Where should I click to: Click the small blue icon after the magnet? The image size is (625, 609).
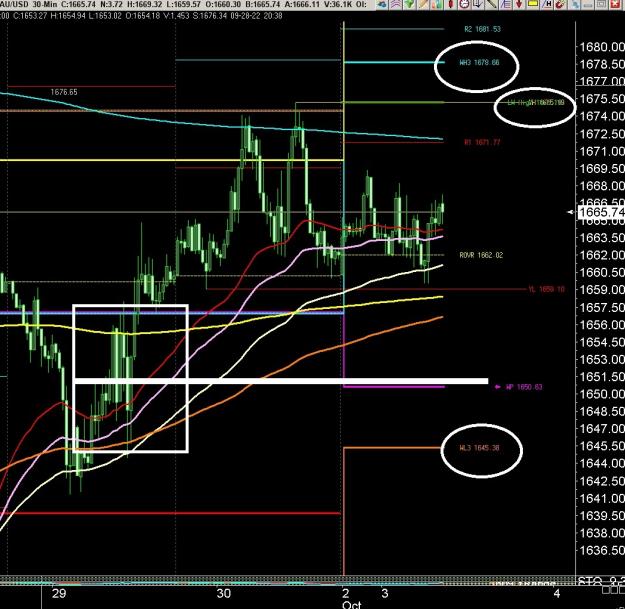(x=574, y=4)
